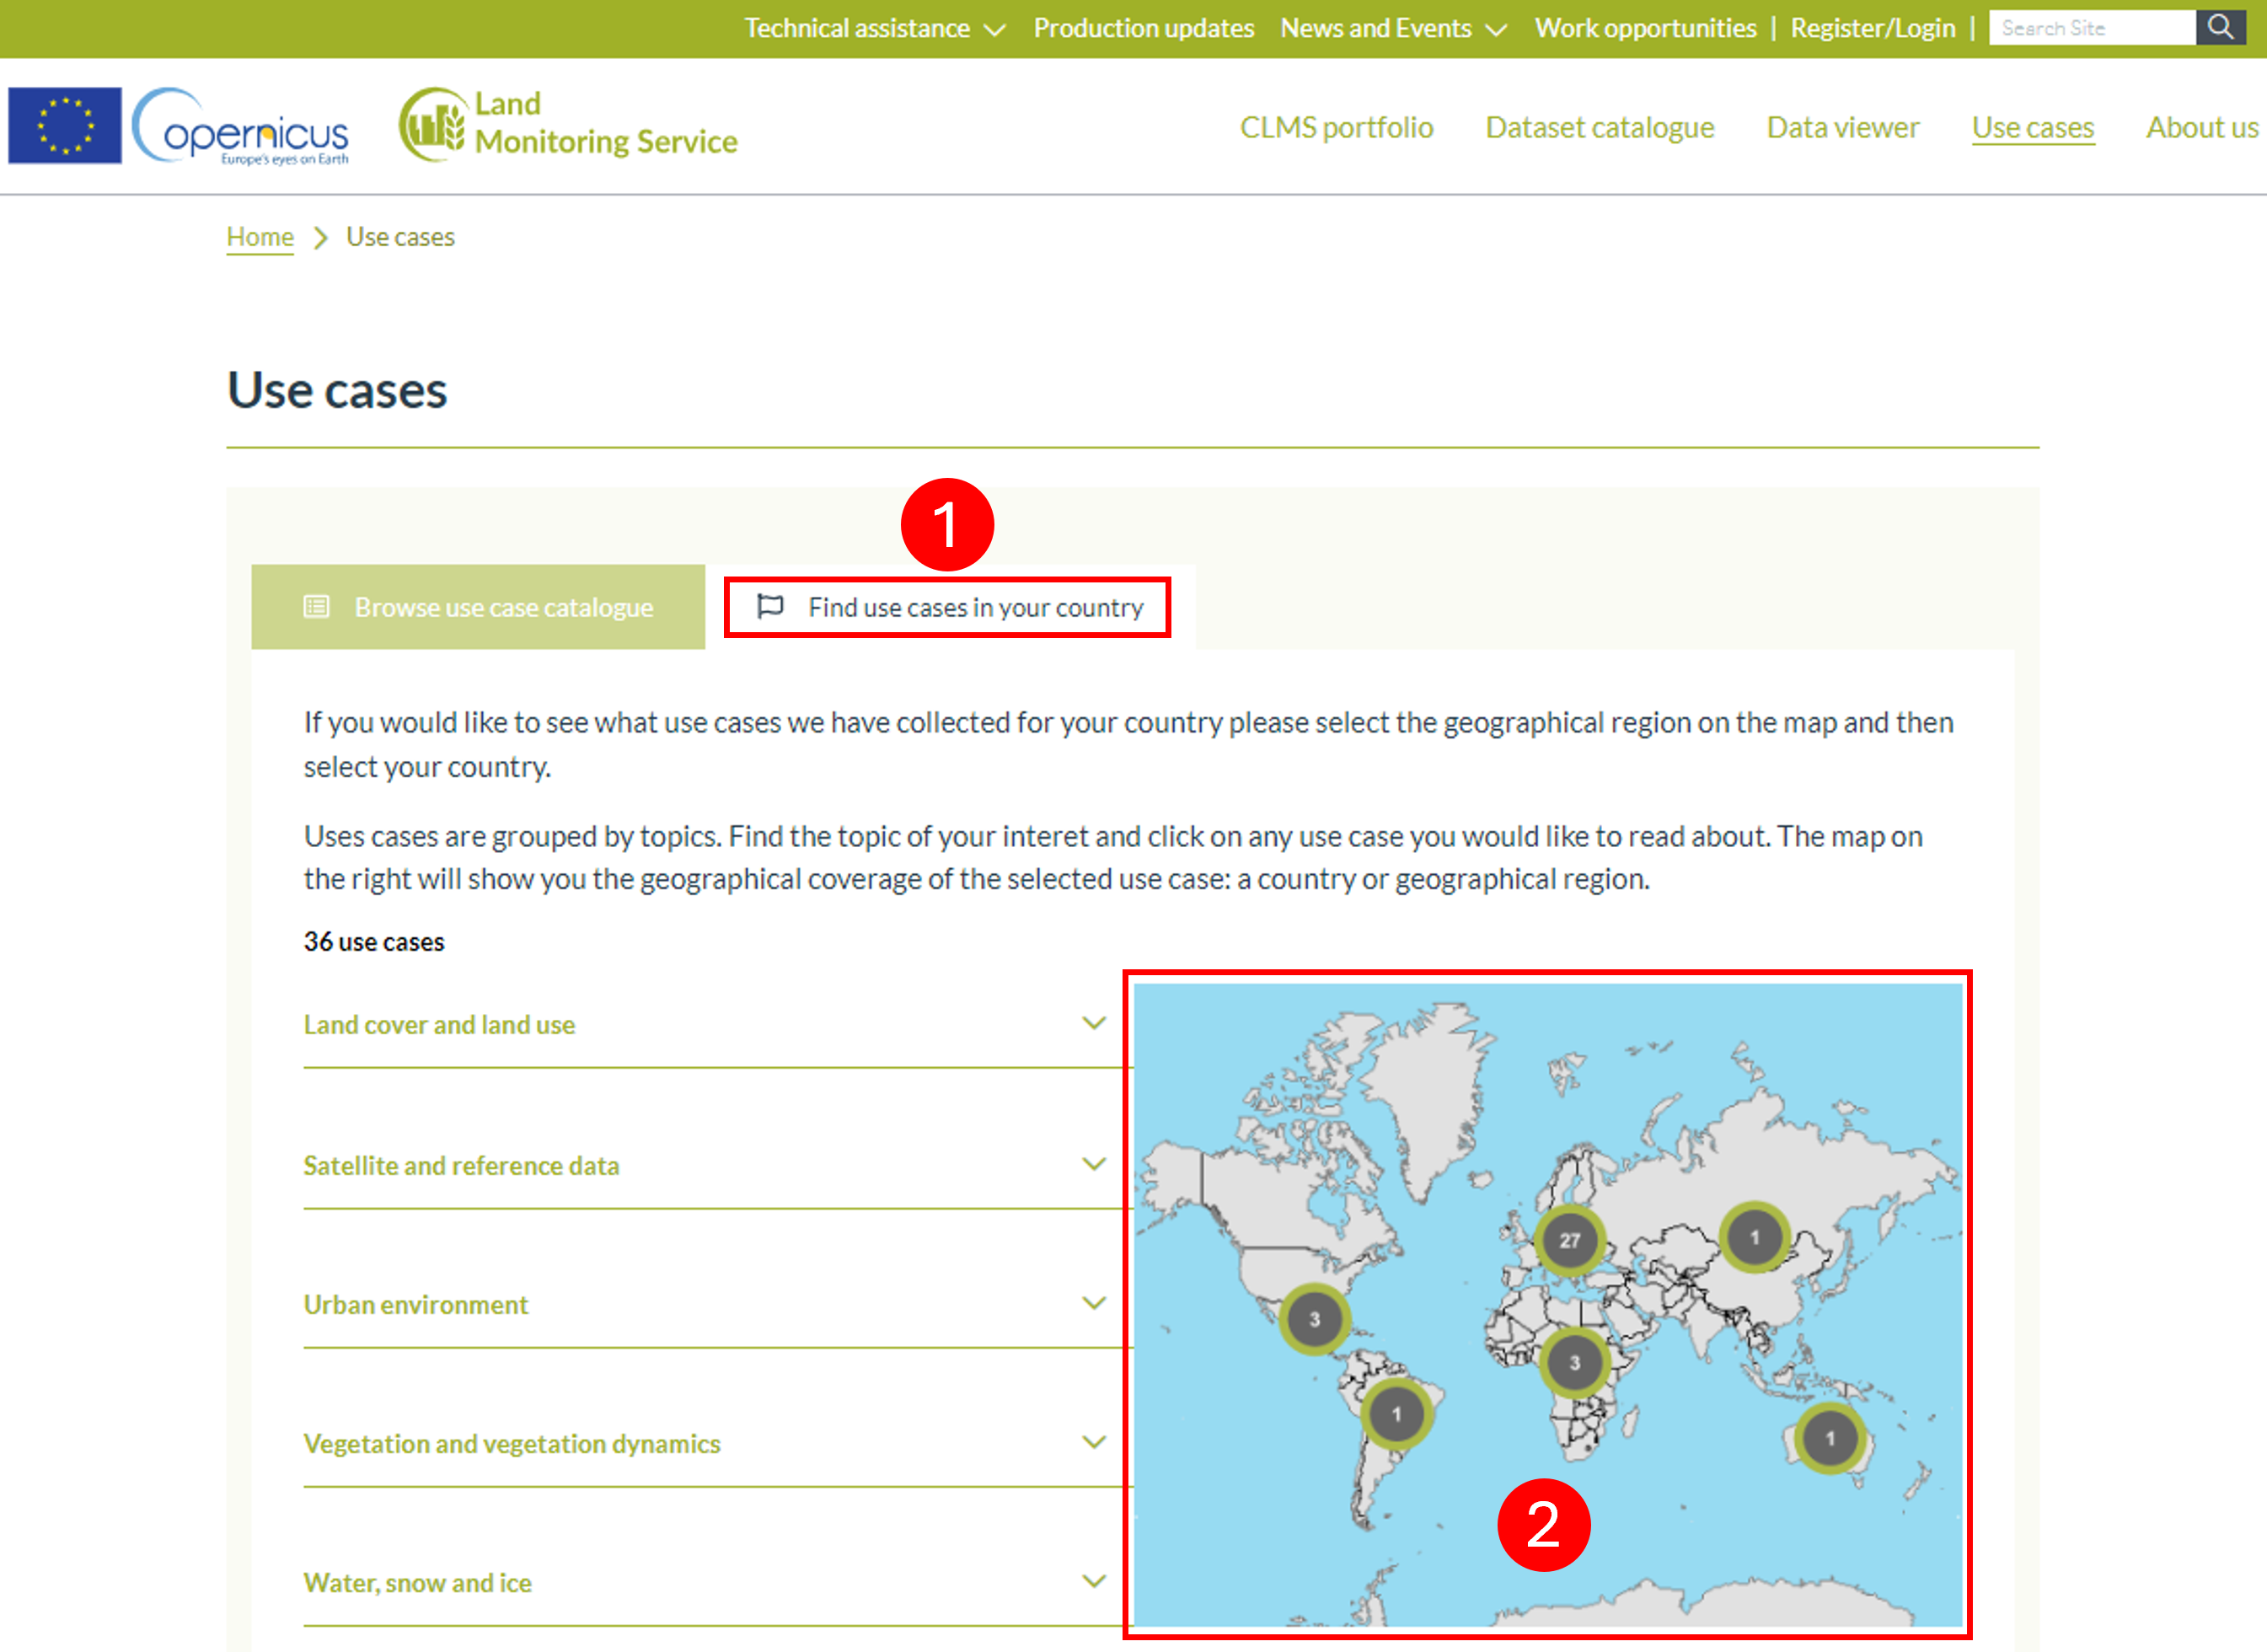Select the Europe cluster marker showing 27

click(x=1569, y=1240)
